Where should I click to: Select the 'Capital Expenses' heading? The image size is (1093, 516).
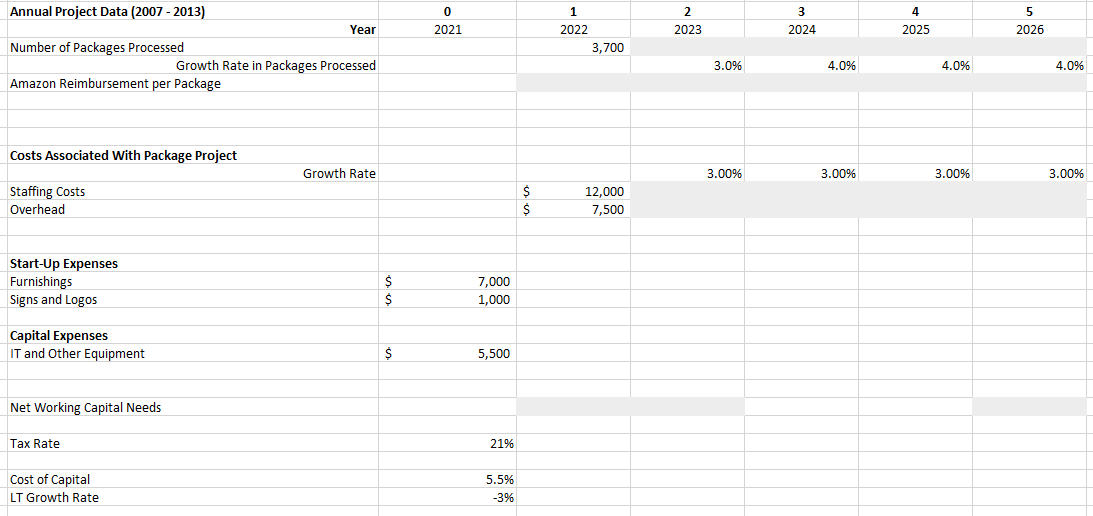[x=59, y=335]
